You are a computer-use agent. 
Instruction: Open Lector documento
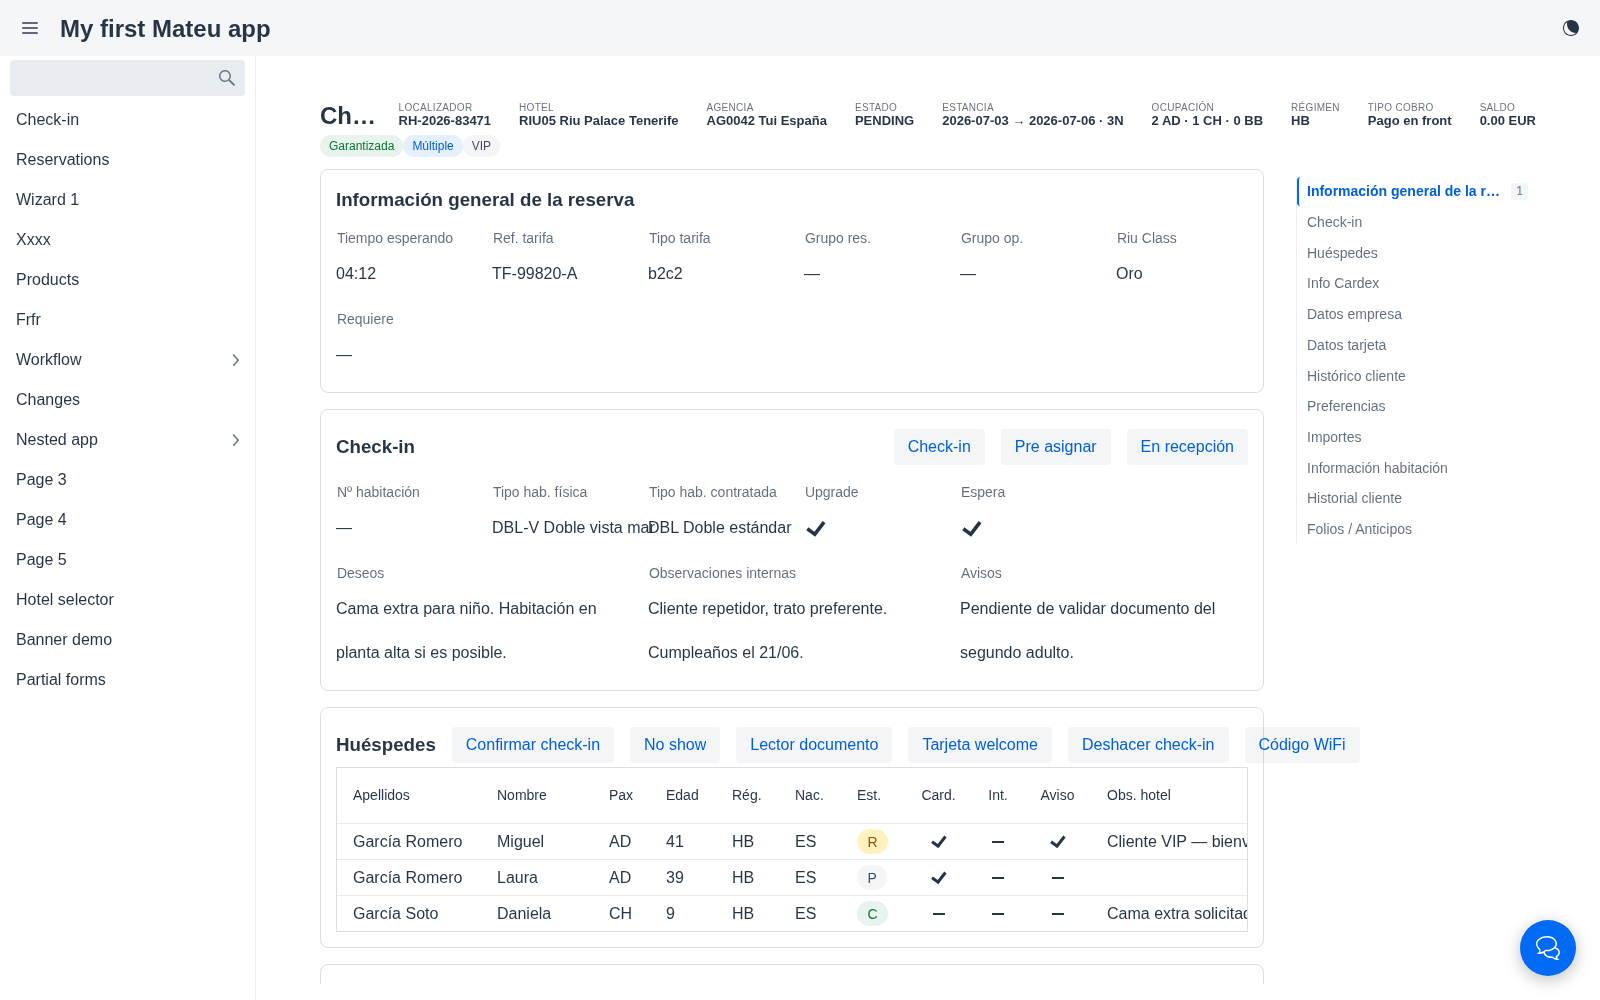coord(814,745)
